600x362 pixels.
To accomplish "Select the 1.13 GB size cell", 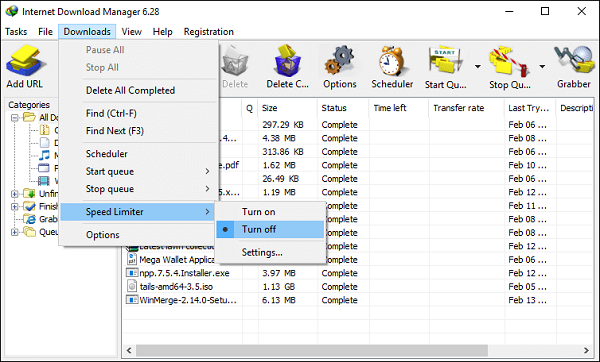I will 279,287.
